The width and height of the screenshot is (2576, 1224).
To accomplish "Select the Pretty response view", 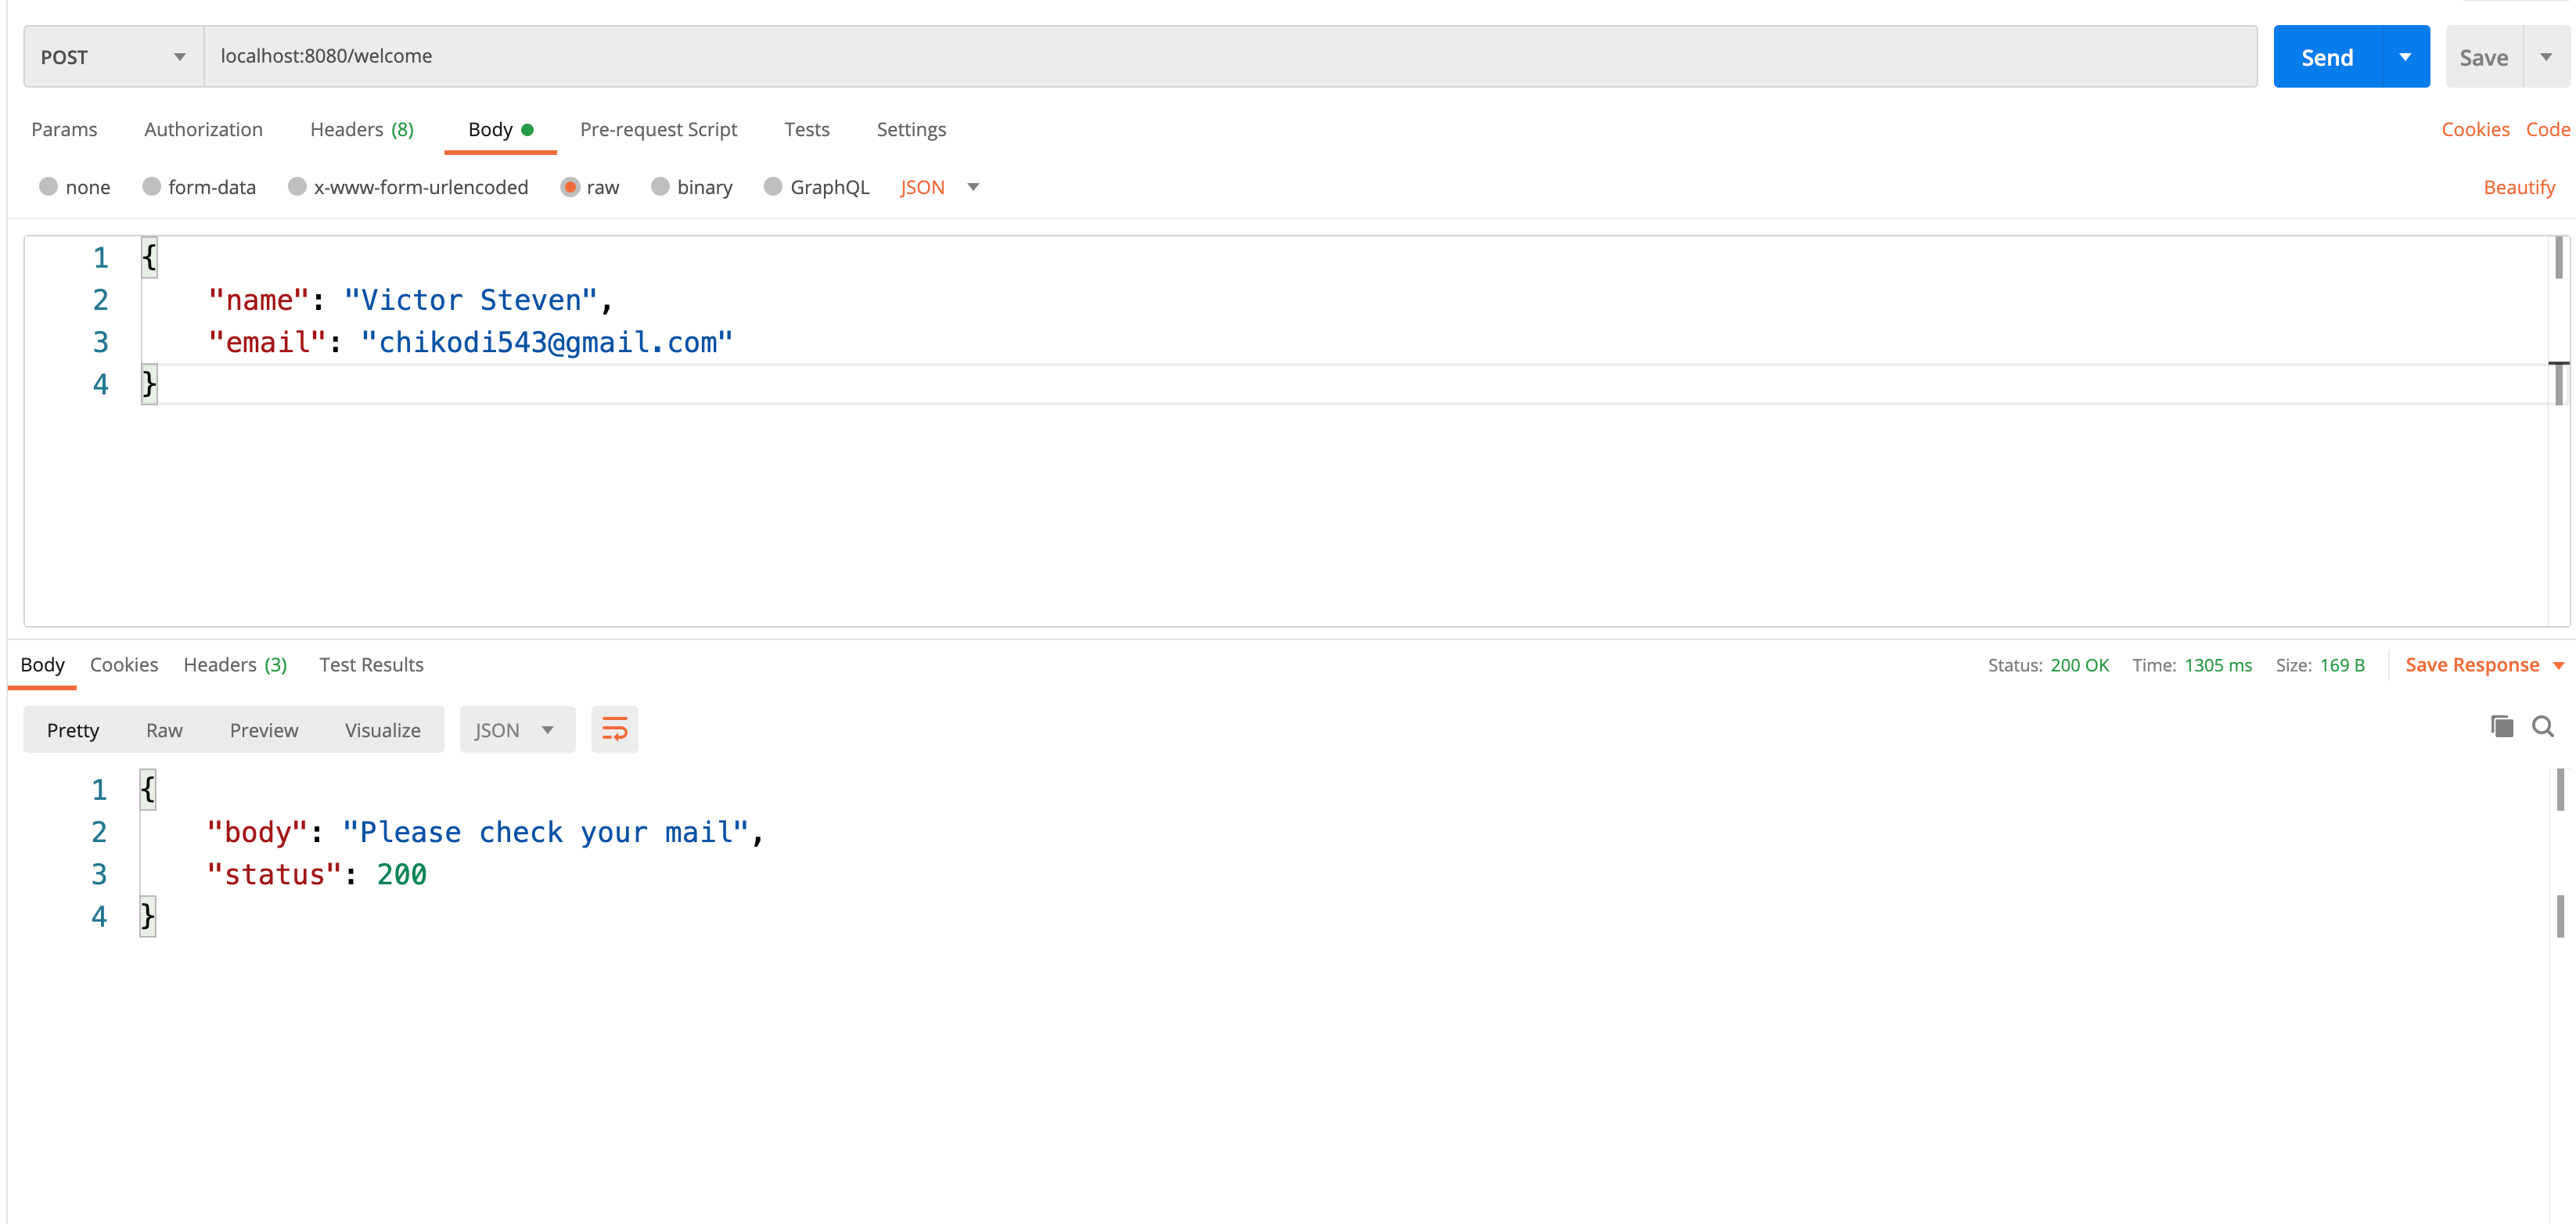I will tap(73, 730).
